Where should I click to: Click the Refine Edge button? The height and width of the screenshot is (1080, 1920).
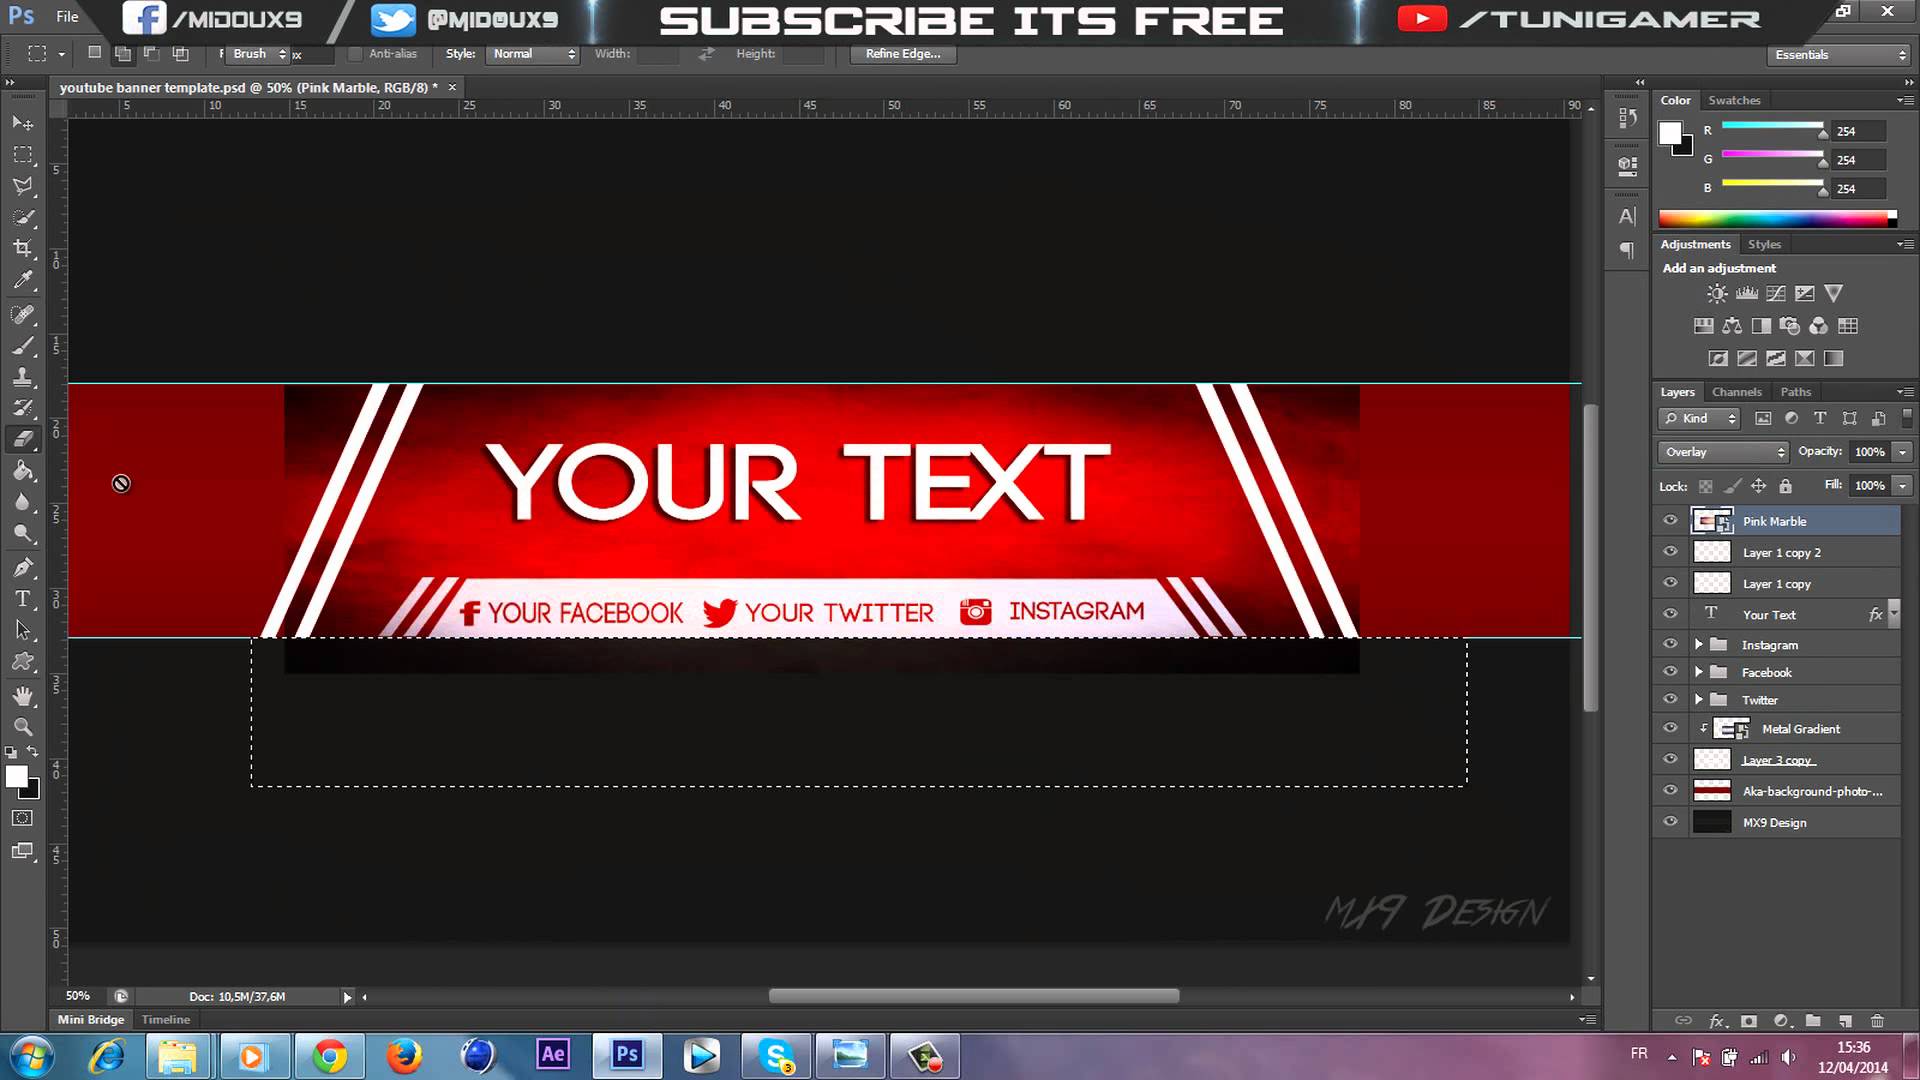[902, 53]
